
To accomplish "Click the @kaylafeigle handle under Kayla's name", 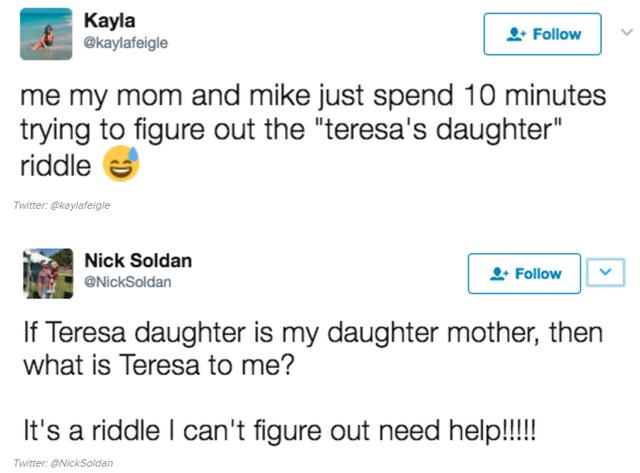I will pos(126,42).
